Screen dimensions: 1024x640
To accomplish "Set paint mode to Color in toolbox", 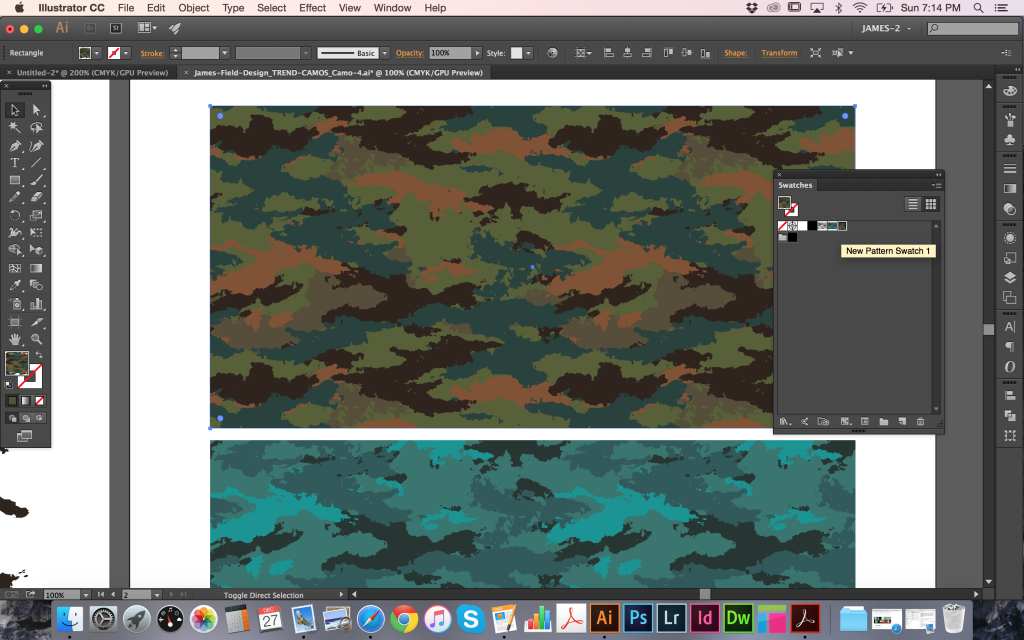I will pos(12,401).
